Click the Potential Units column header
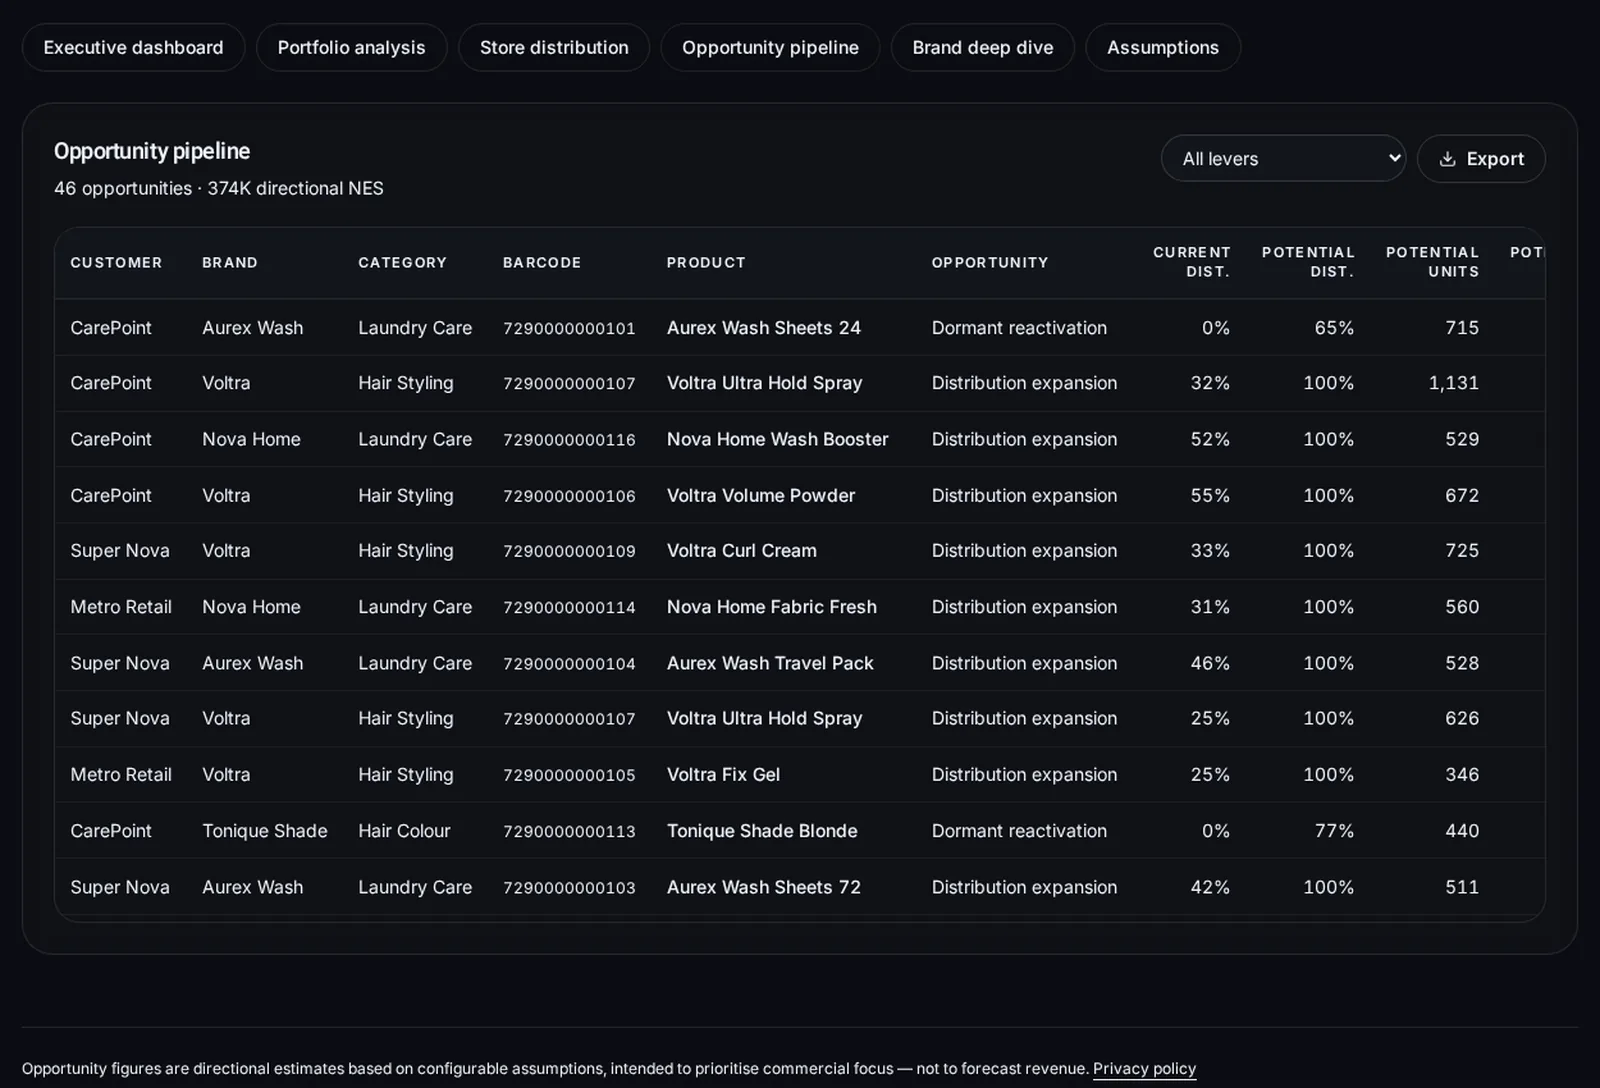Screen dimensions: 1600x1088 click(1432, 262)
